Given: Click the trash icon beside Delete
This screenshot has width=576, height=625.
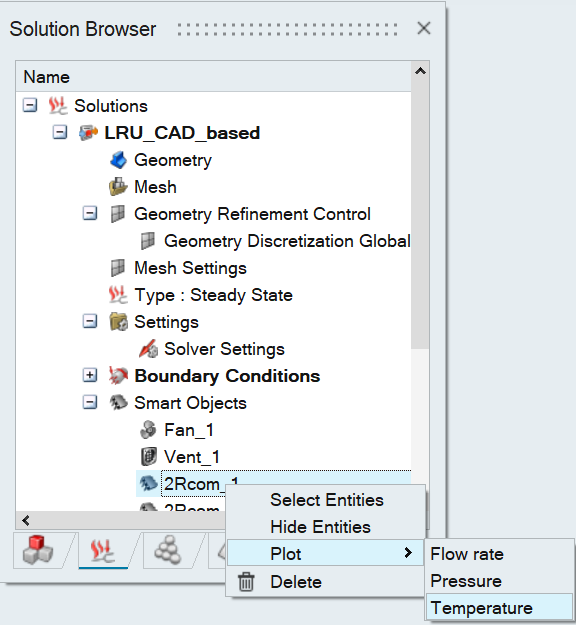Looking at the screenshot, I should [246, 582].
